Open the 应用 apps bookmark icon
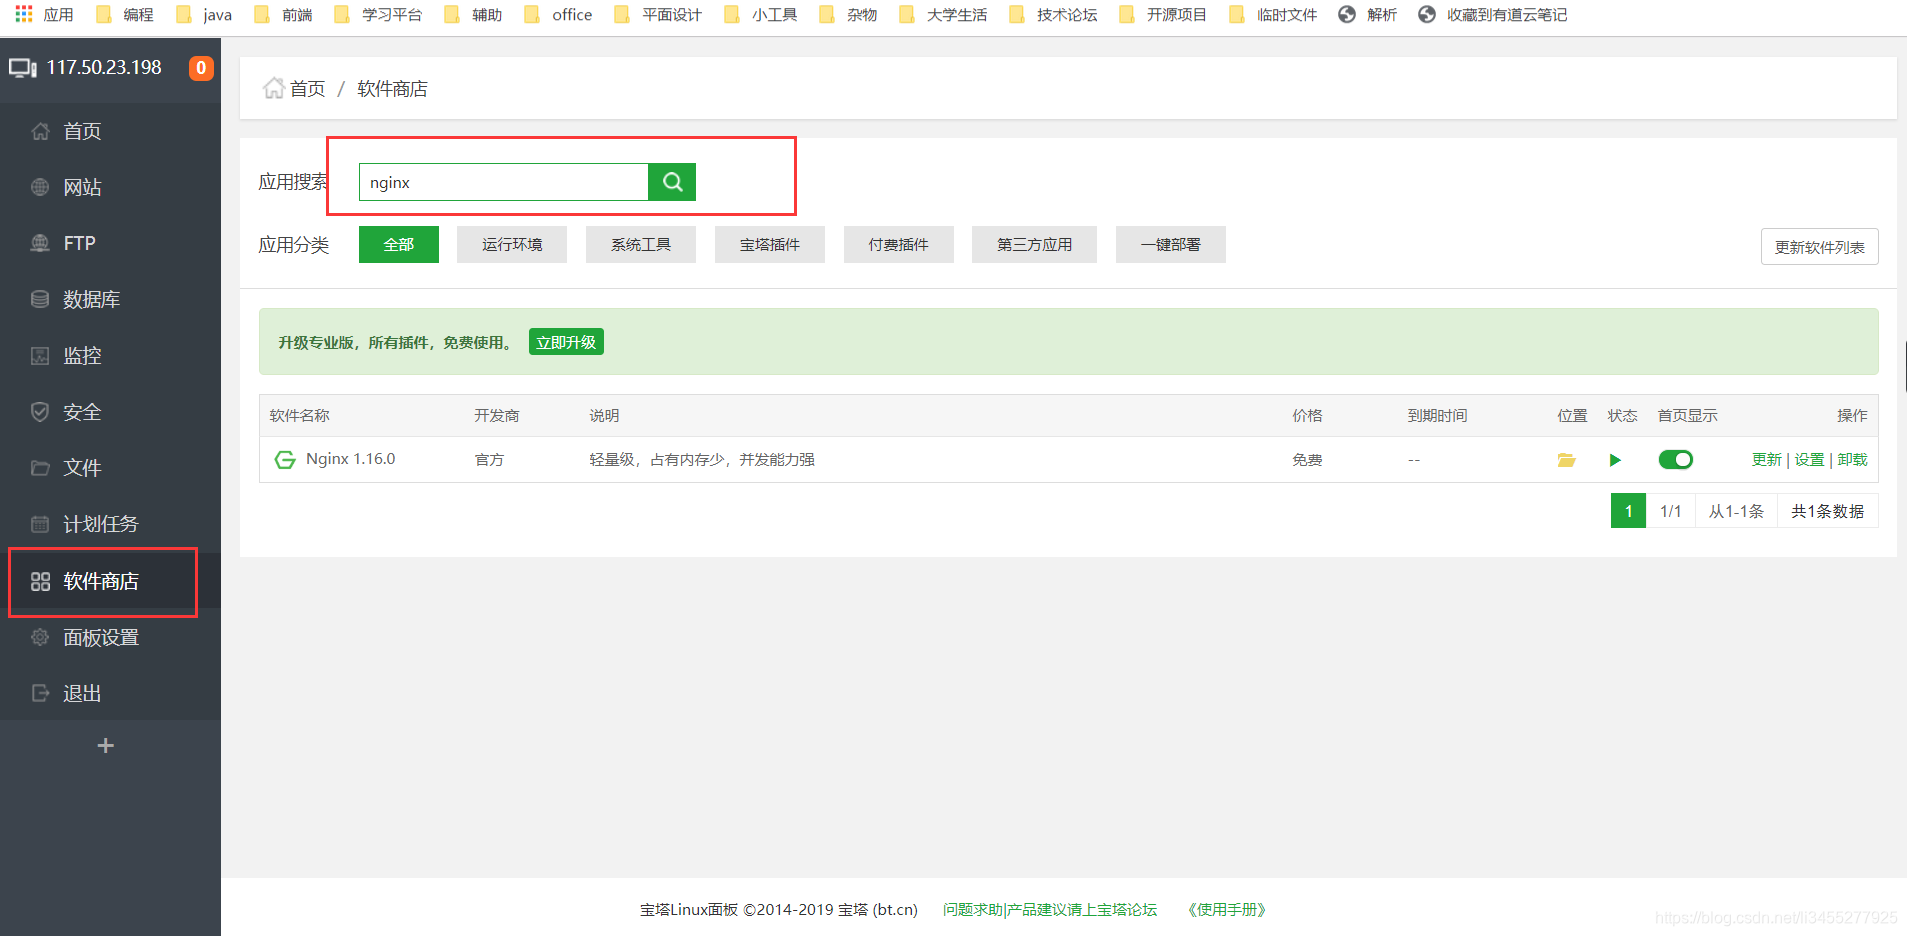Viewport: 1907px width, 936px height. (x=45, y=15)
